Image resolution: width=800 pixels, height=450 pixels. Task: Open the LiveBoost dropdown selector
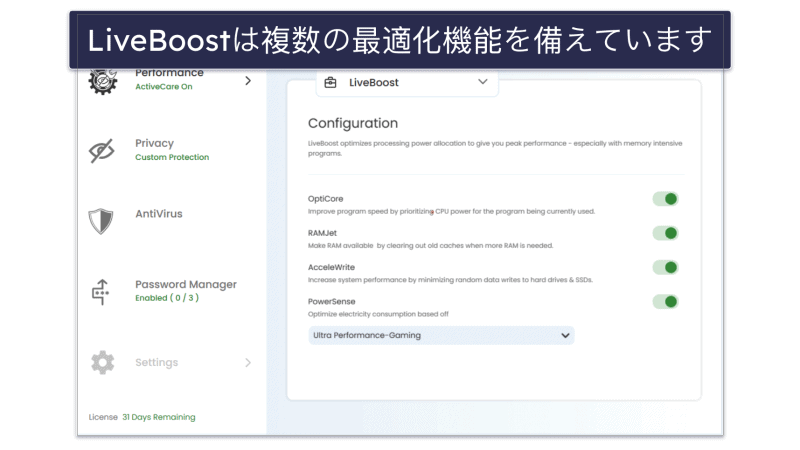407,83
